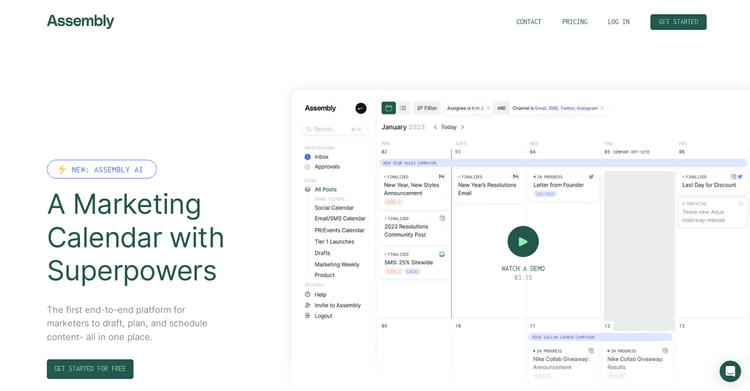Open the New: Assembly AI announcement badge
This screenshot has width=750, height=391.
[102, 169]
